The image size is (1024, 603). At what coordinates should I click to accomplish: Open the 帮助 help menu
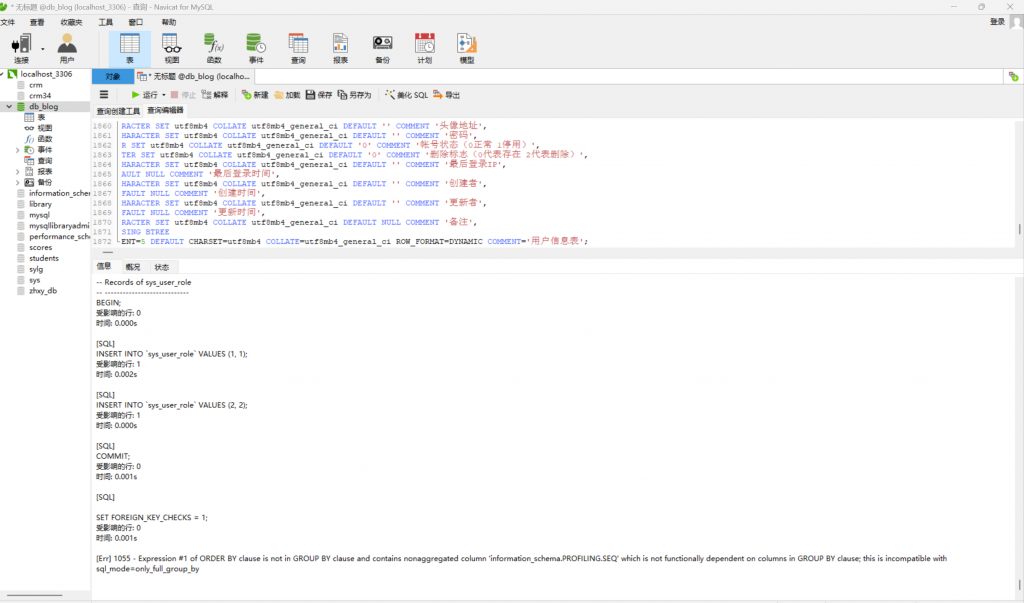coord(168,22)
